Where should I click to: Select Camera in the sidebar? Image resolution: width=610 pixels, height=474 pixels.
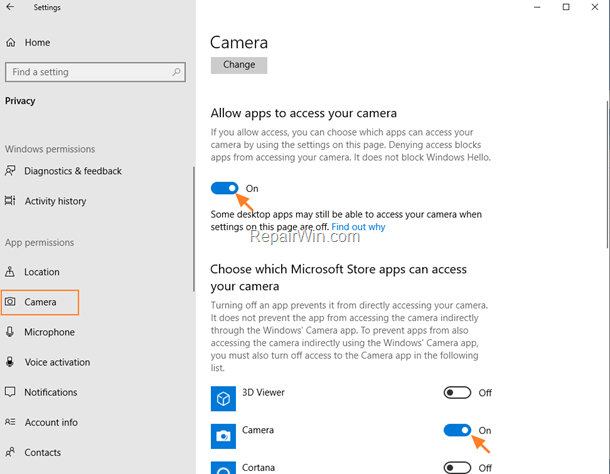point(40,302)
